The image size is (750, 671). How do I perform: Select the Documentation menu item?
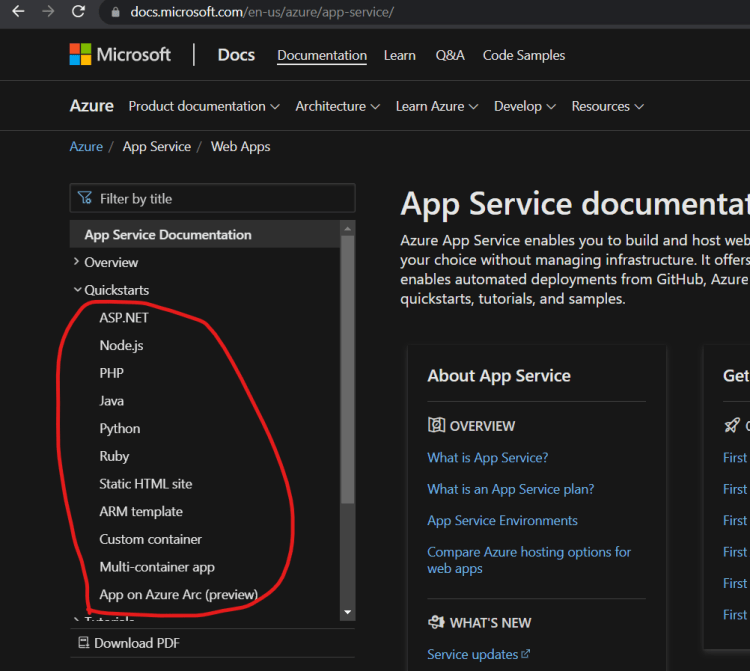pos(322,55)
